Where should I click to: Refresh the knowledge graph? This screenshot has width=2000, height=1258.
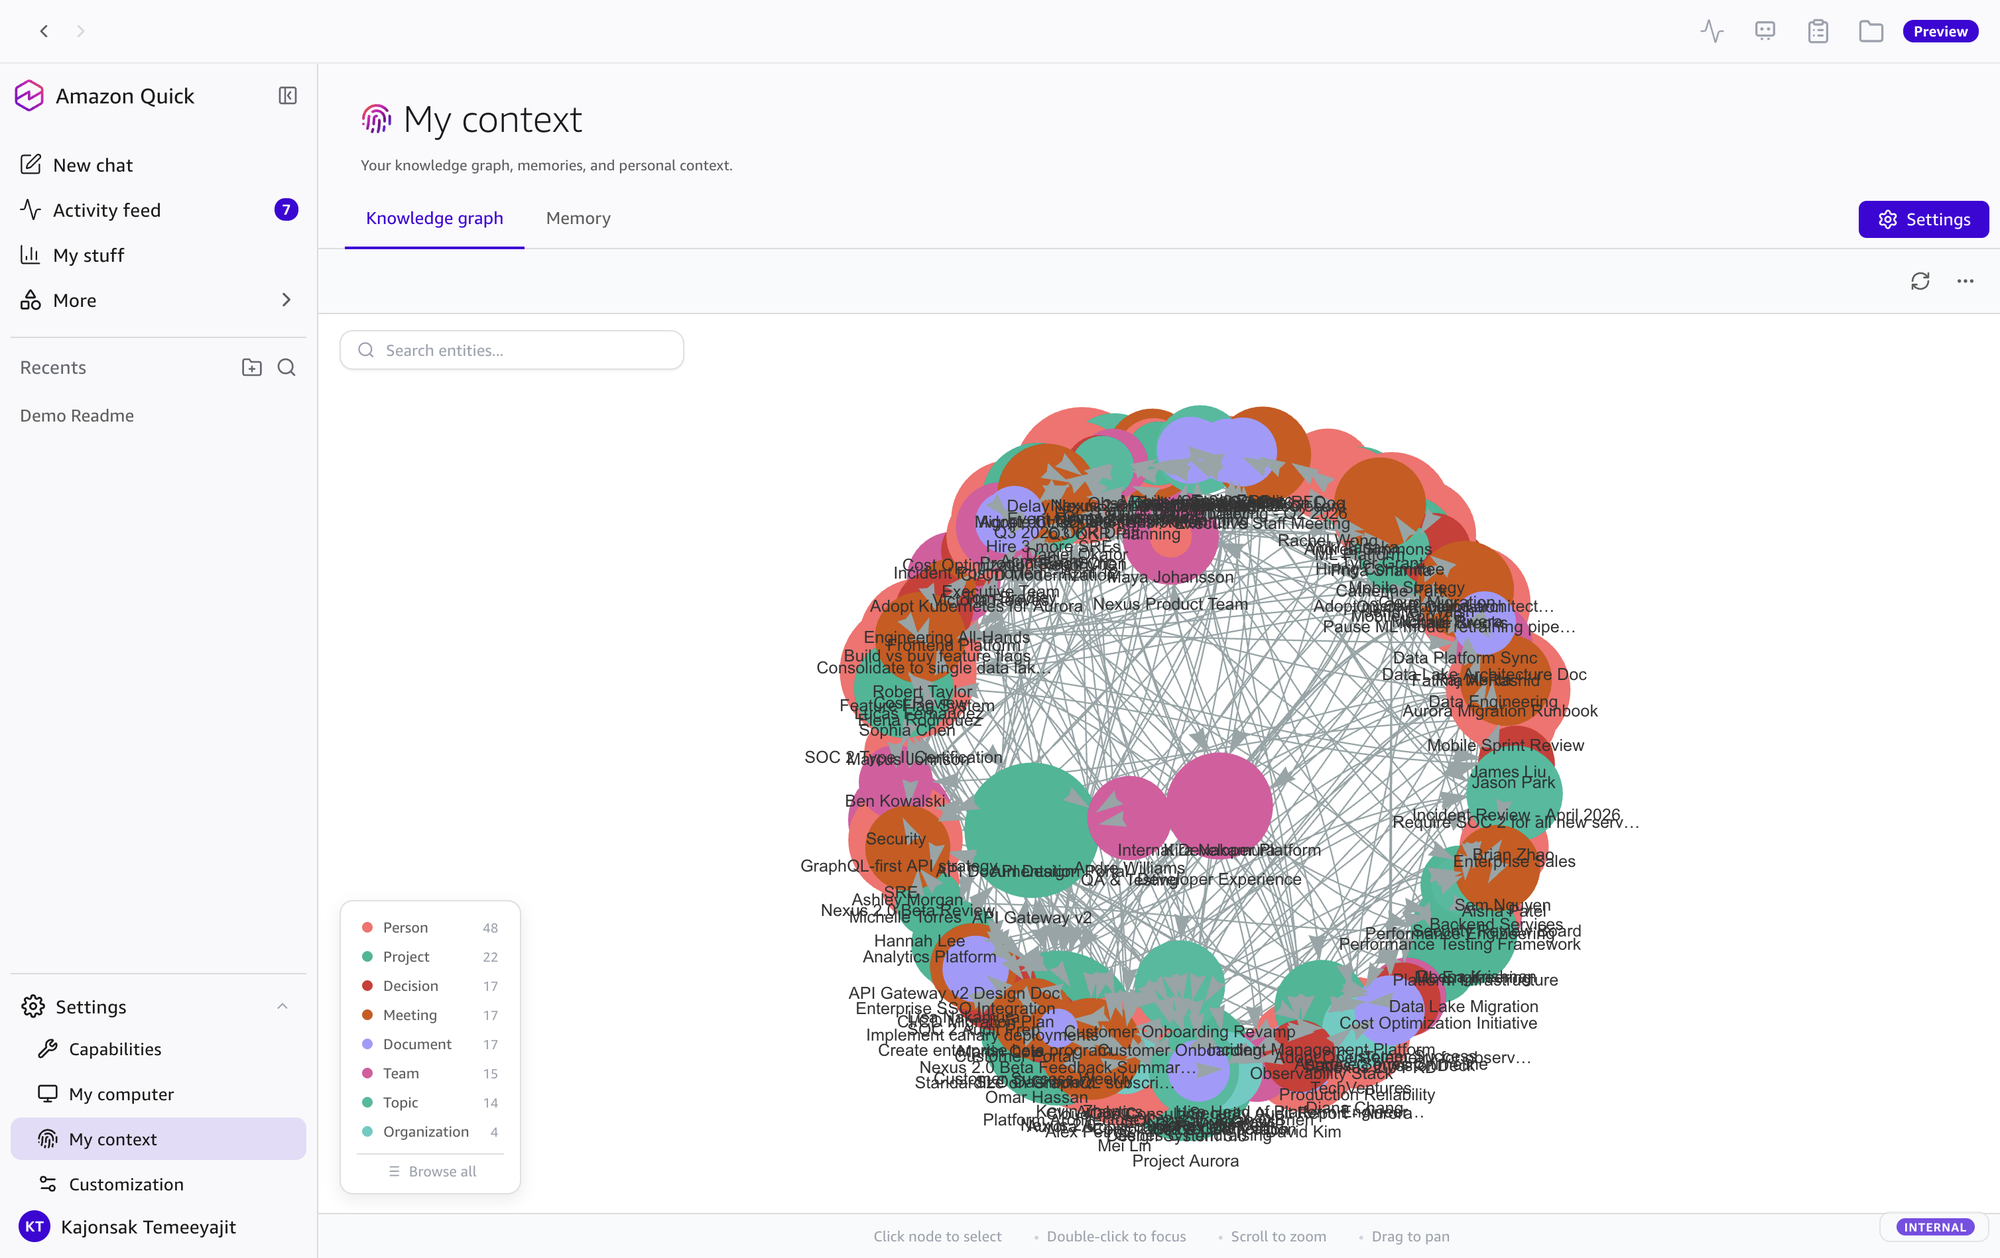click(1920, 281)
